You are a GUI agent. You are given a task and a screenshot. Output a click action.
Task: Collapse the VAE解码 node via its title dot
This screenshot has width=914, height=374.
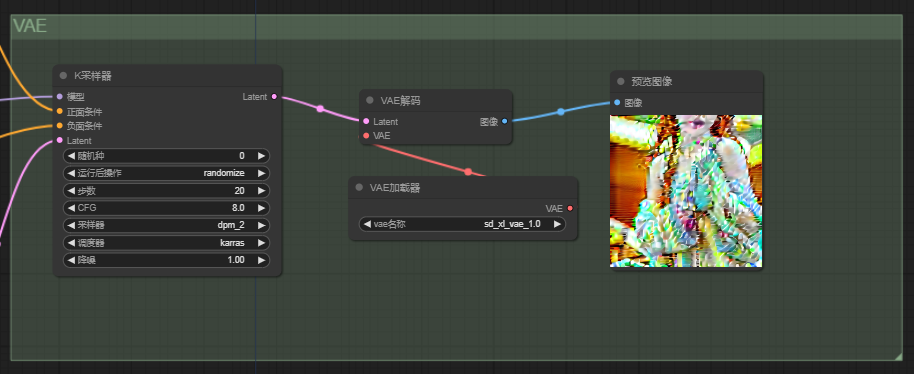370,100
